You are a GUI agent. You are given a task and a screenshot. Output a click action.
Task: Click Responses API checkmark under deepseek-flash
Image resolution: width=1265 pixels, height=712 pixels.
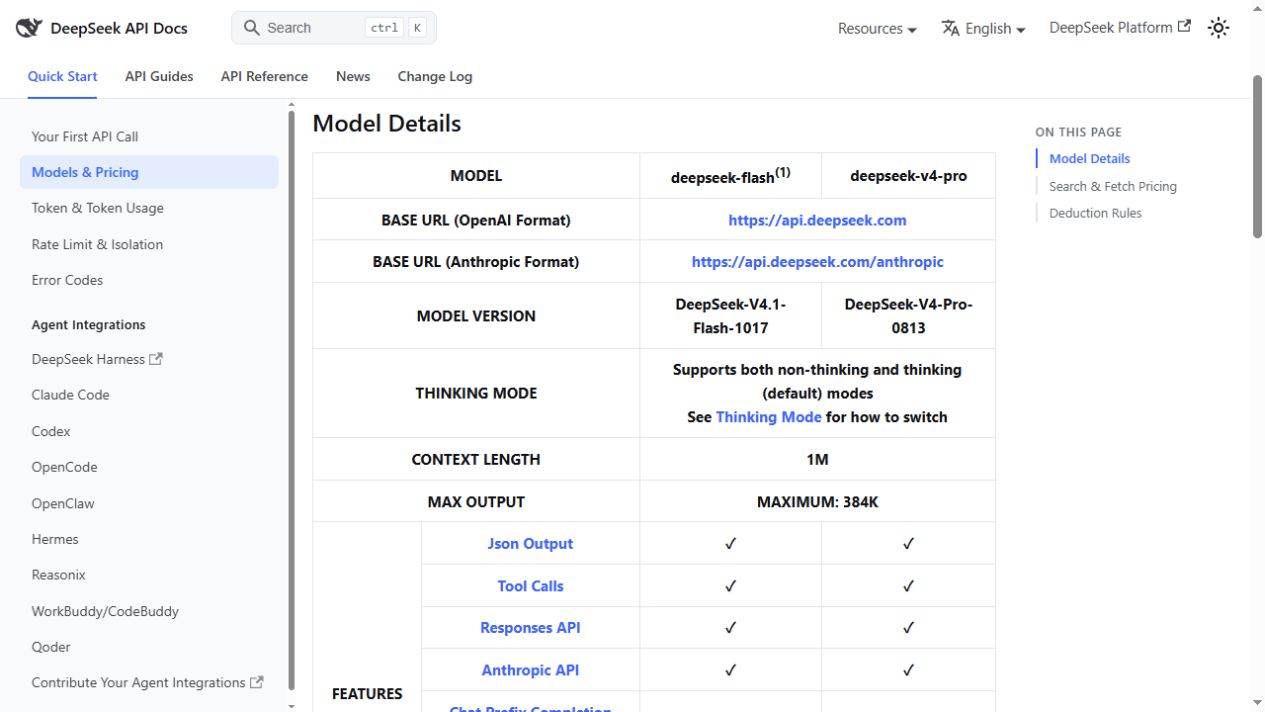click(730, 628)
